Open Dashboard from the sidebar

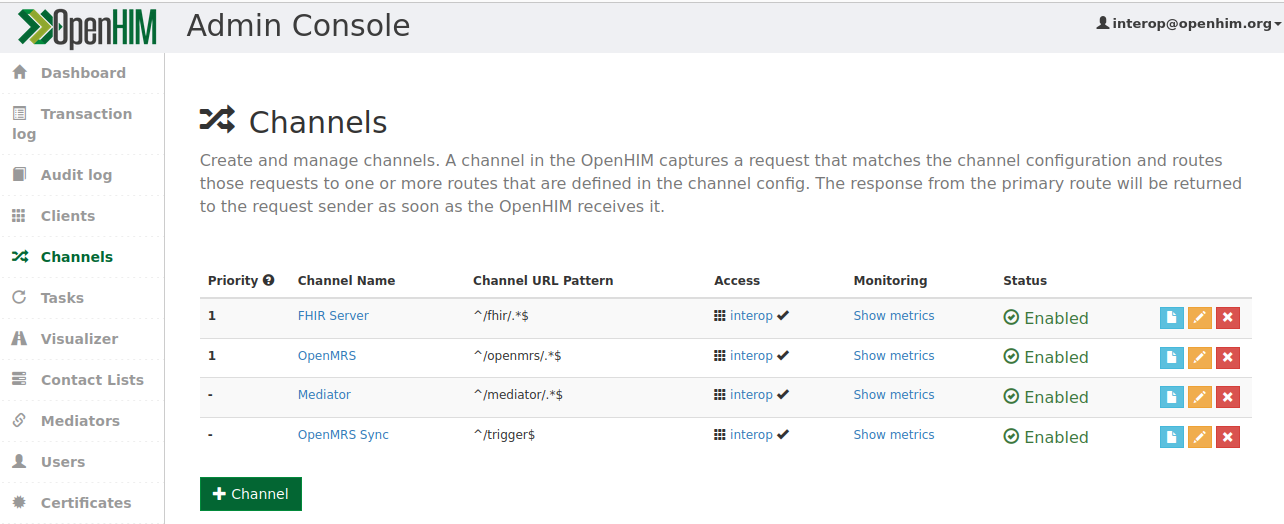tap(82, 73)
